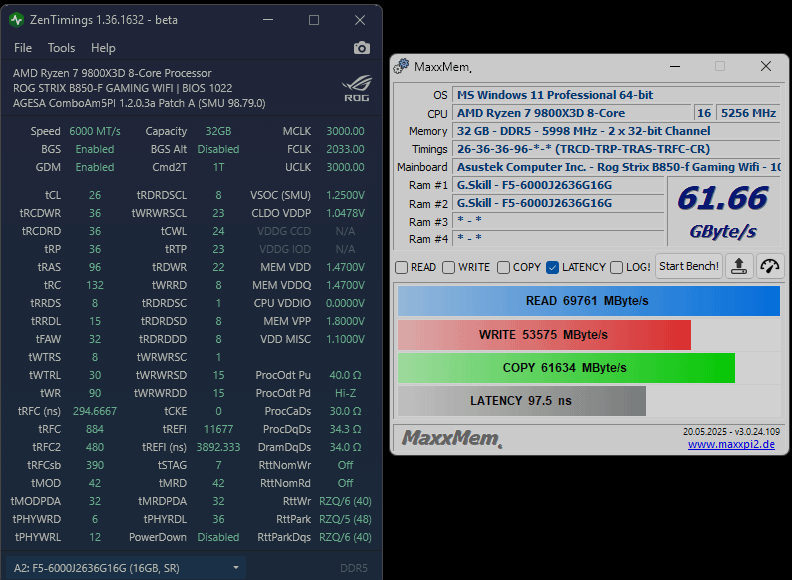
Task: Click the FCLK value 2033.00
Action: 345,150
